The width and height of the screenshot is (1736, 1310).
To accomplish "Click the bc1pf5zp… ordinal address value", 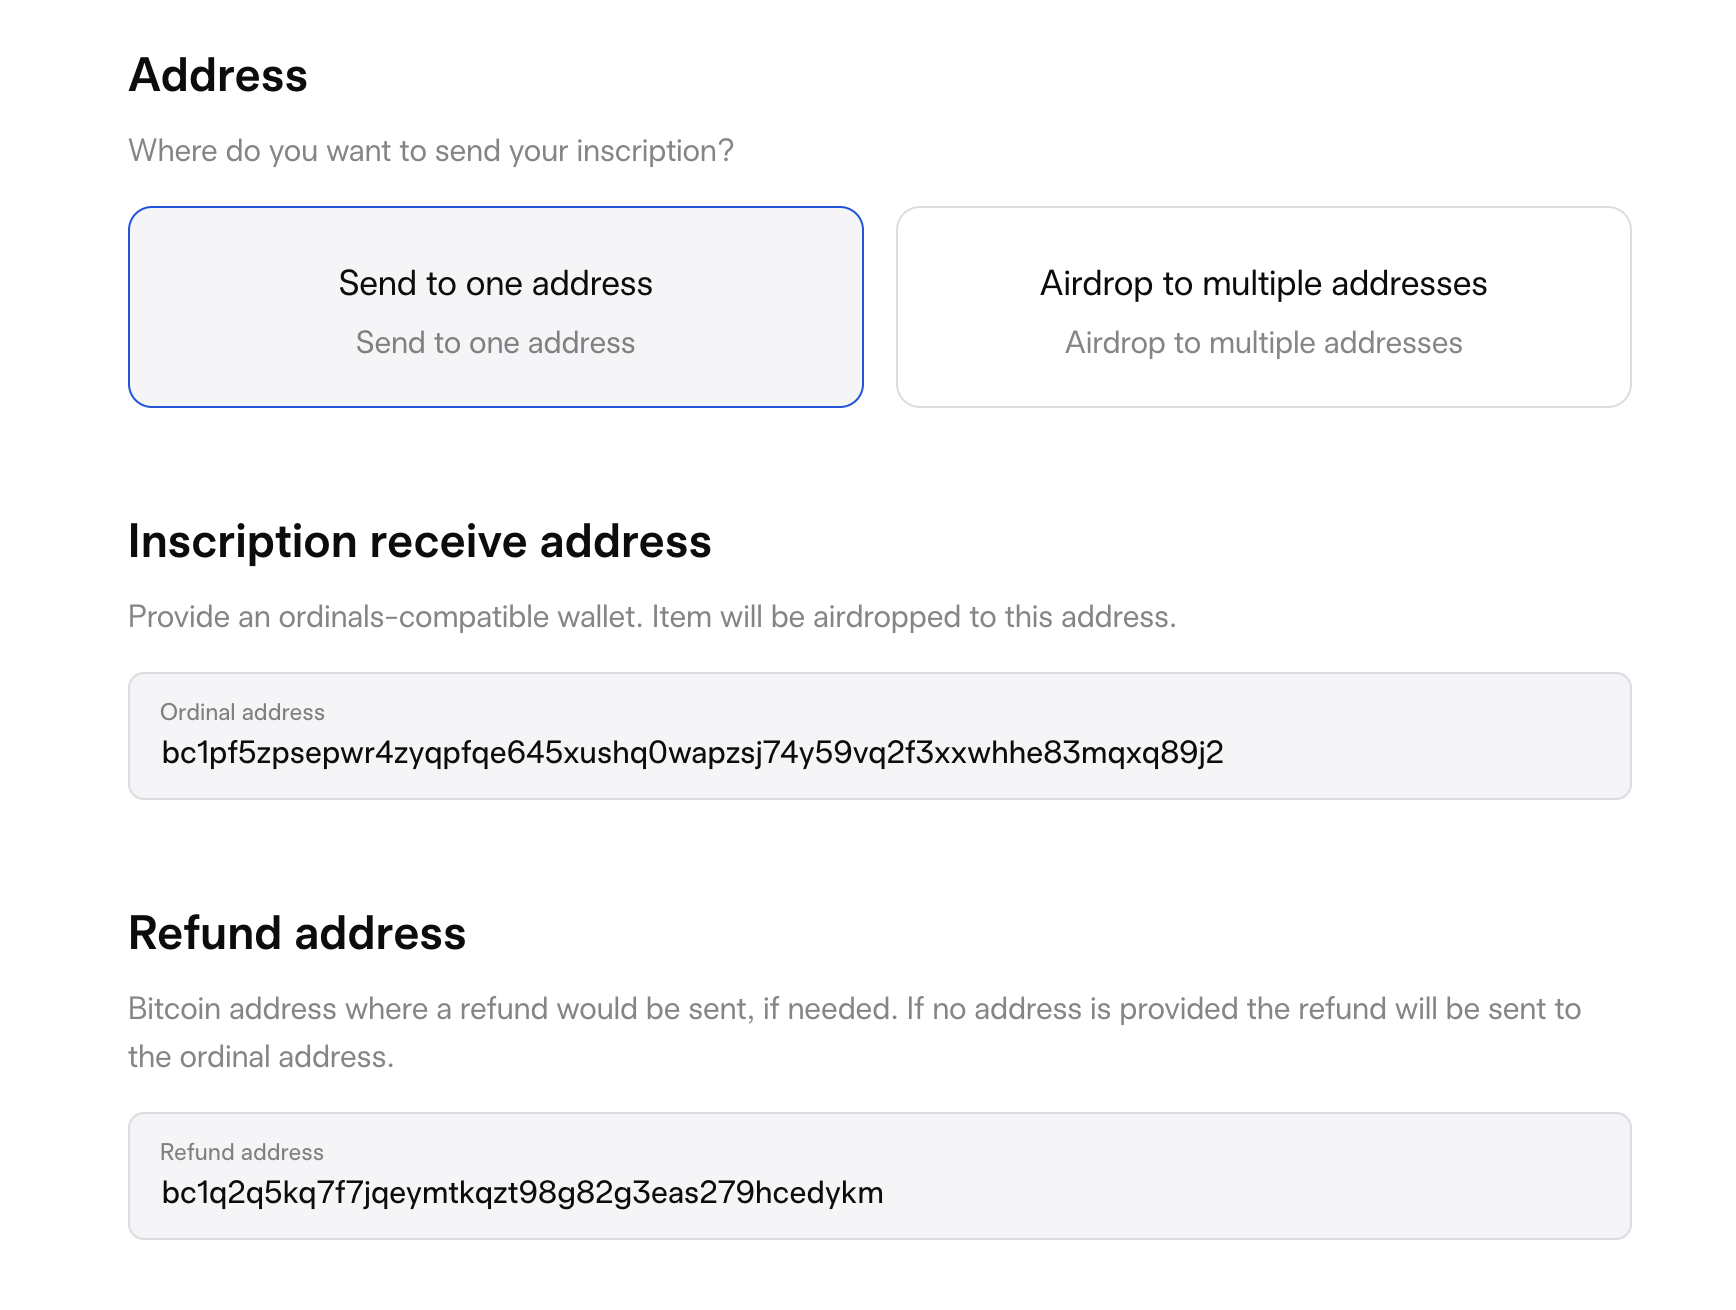I will [x=692, y=753].
